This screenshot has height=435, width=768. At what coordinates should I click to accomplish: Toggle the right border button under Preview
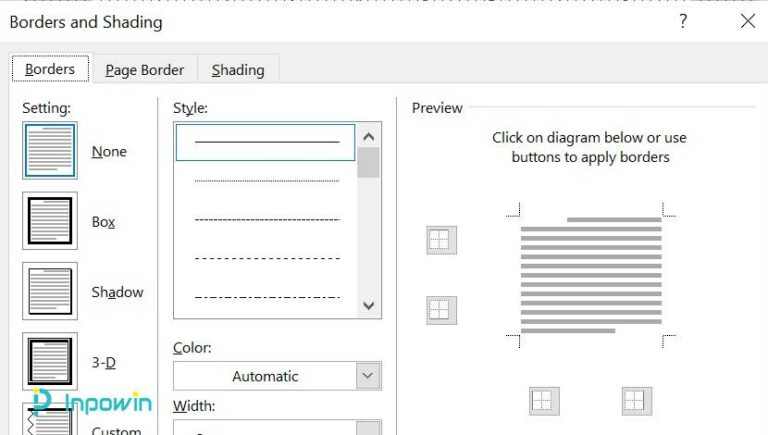[637, 401]
